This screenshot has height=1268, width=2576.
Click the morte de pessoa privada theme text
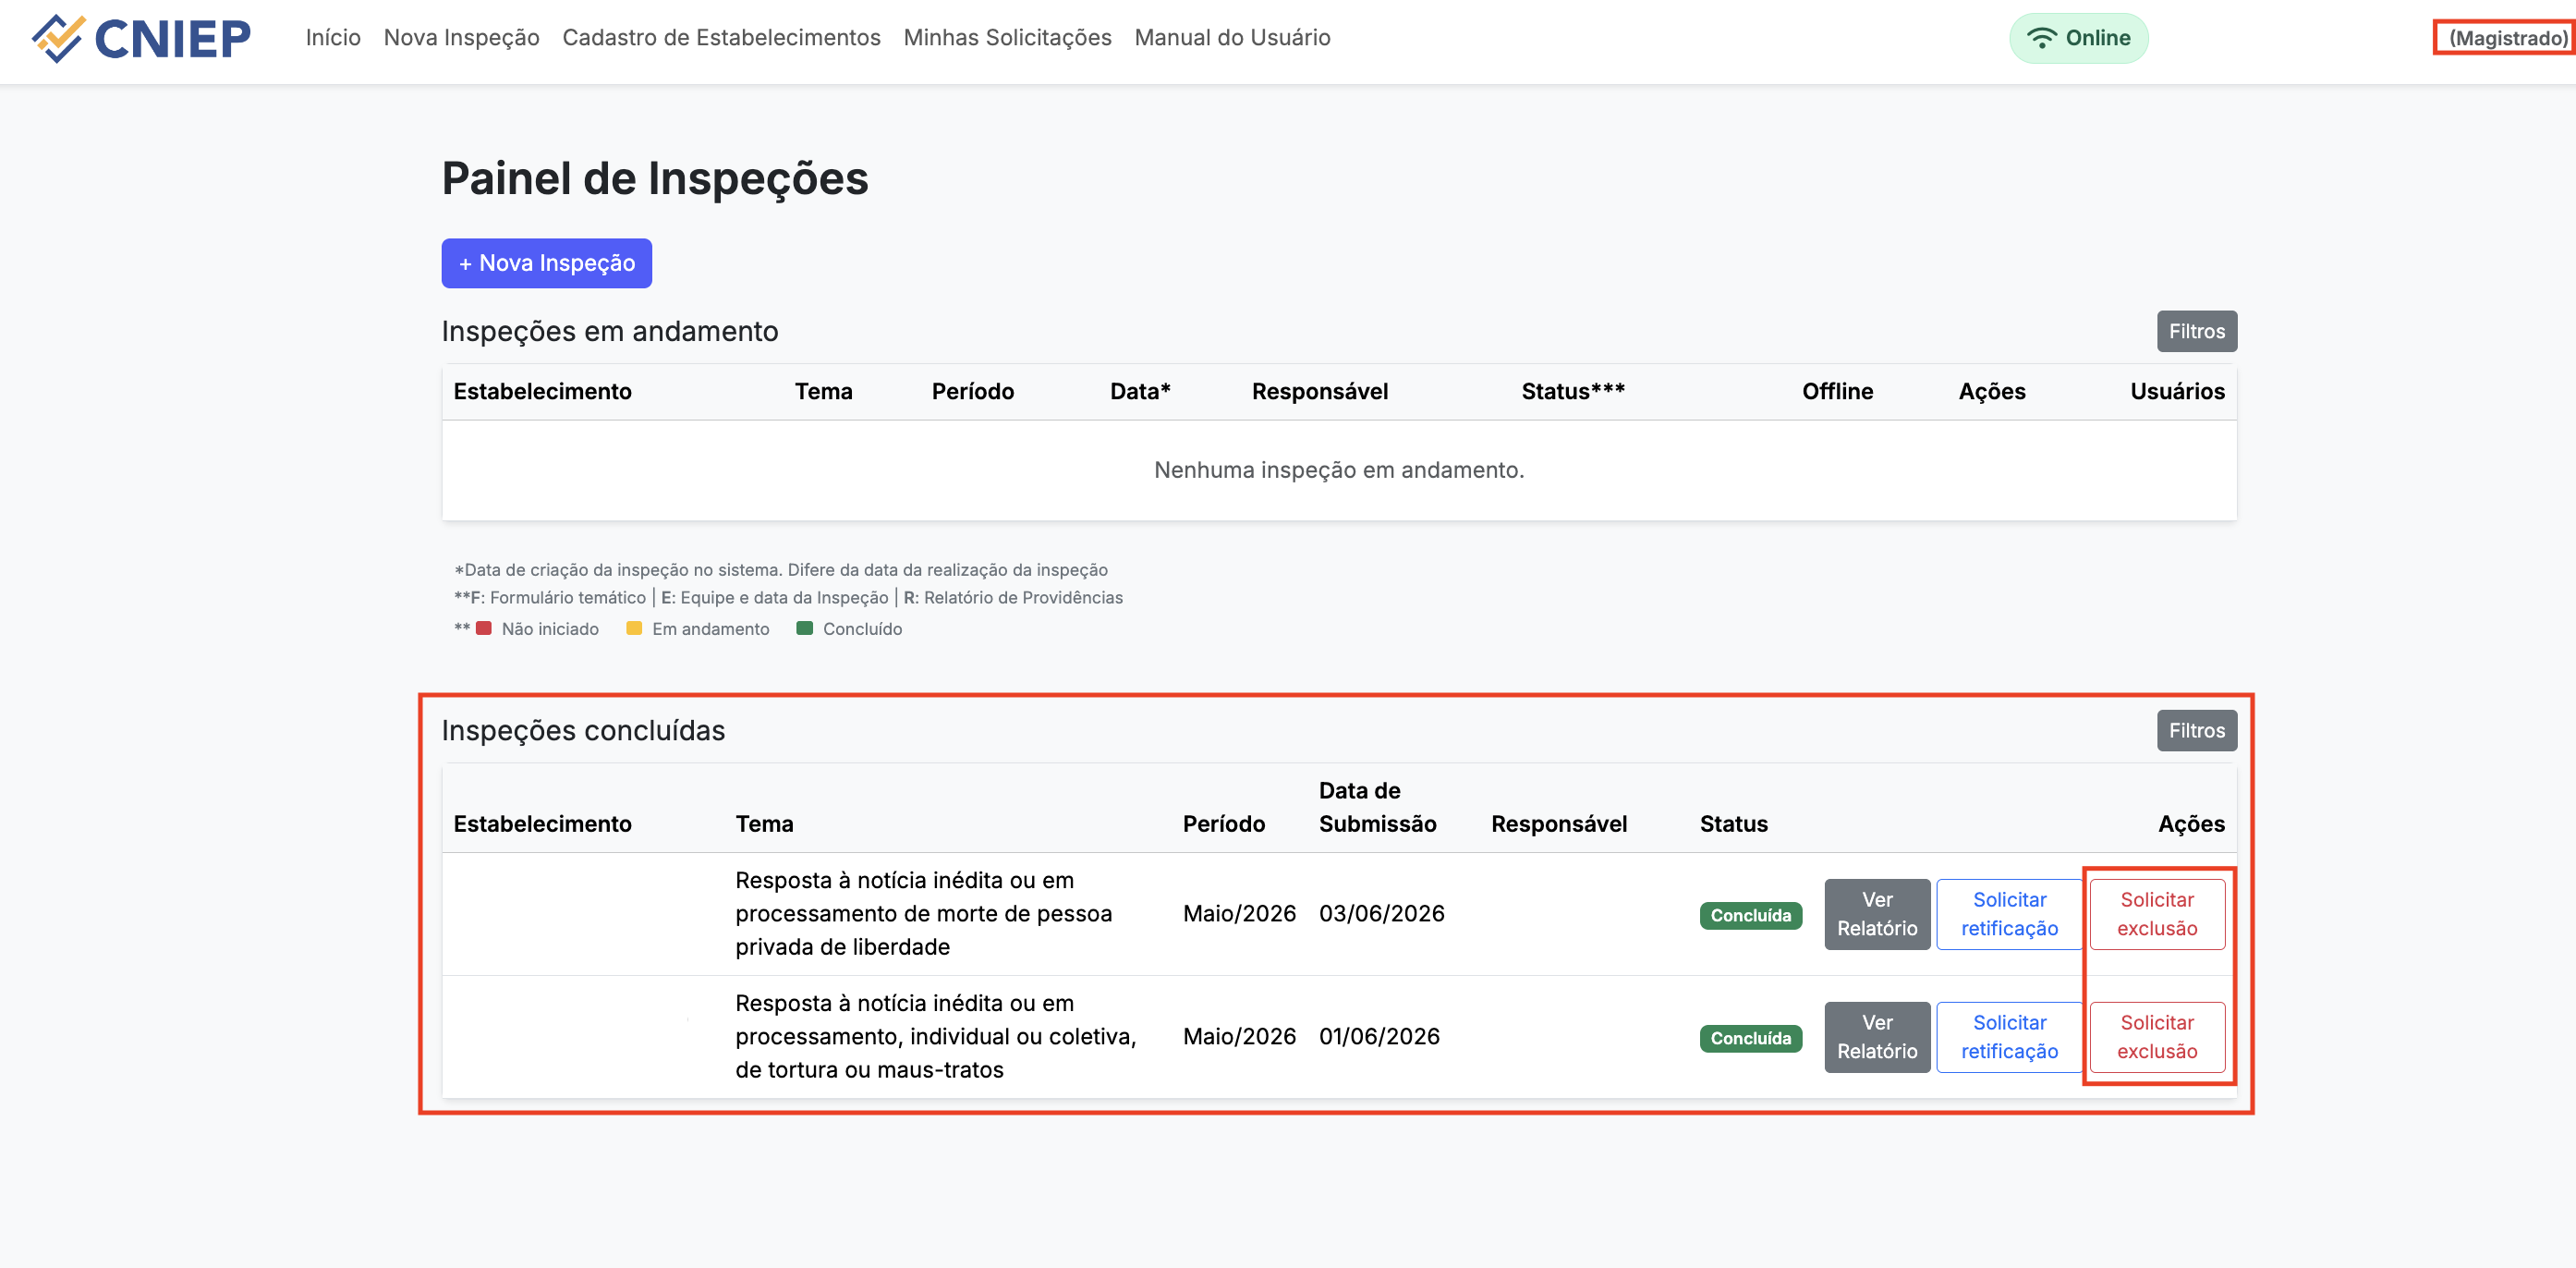point(923,913)
